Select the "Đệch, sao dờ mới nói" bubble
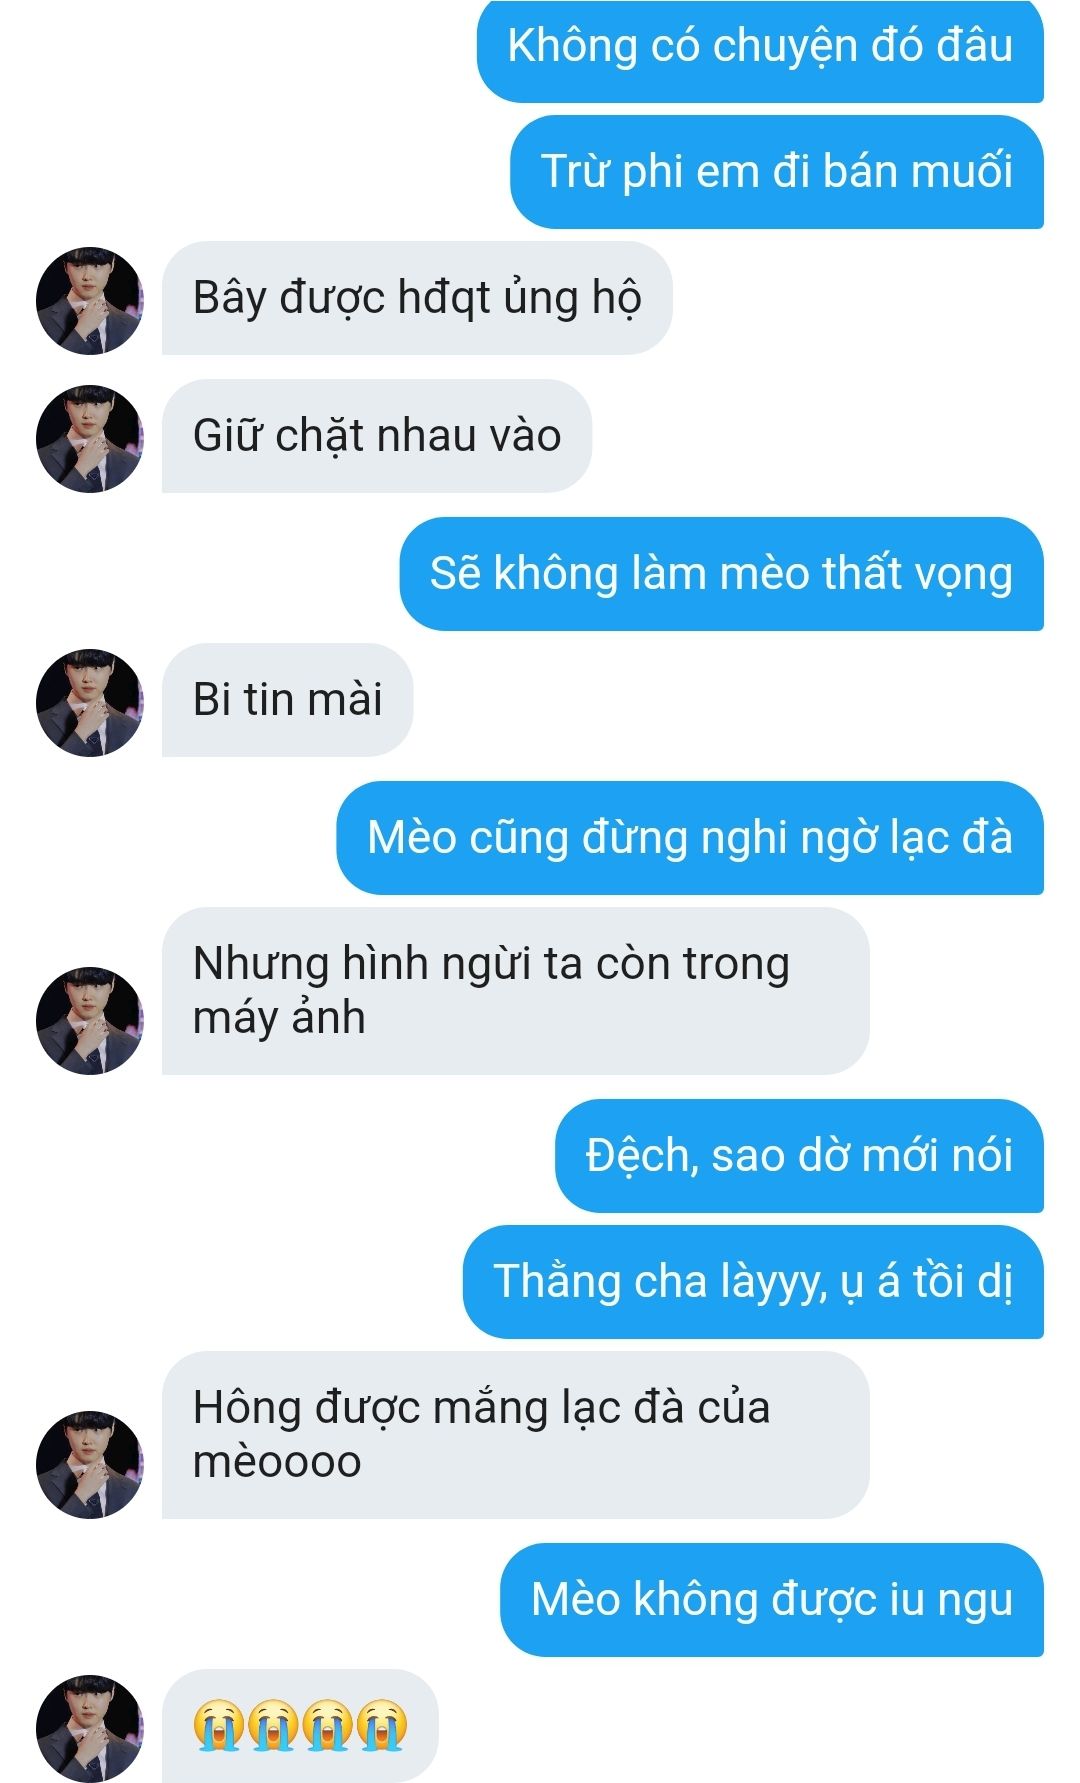The height and width of the screenshot is (1783, 1080). coord(799,1156)
